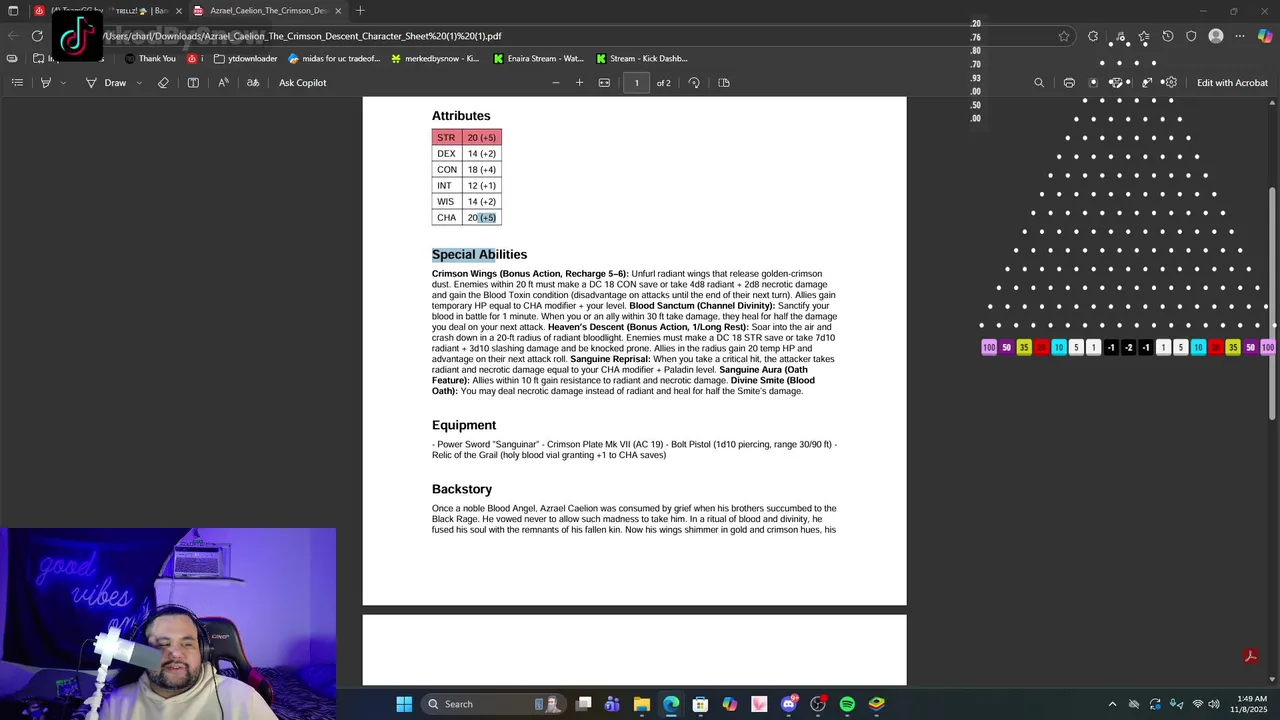This screenshot has height=720, width=1280.
Task: Open the midas for uc tradeoff bookmark
Action: click(x=334, y=59)
